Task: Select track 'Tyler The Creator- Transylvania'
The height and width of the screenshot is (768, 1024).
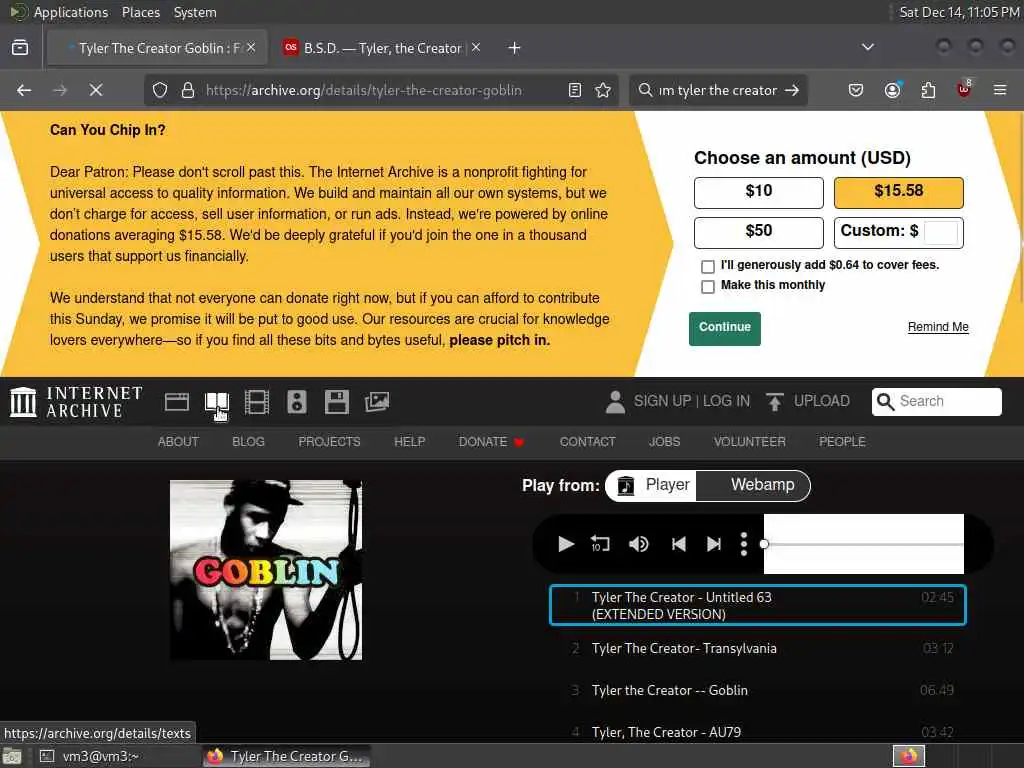Action: coord(758,648)
